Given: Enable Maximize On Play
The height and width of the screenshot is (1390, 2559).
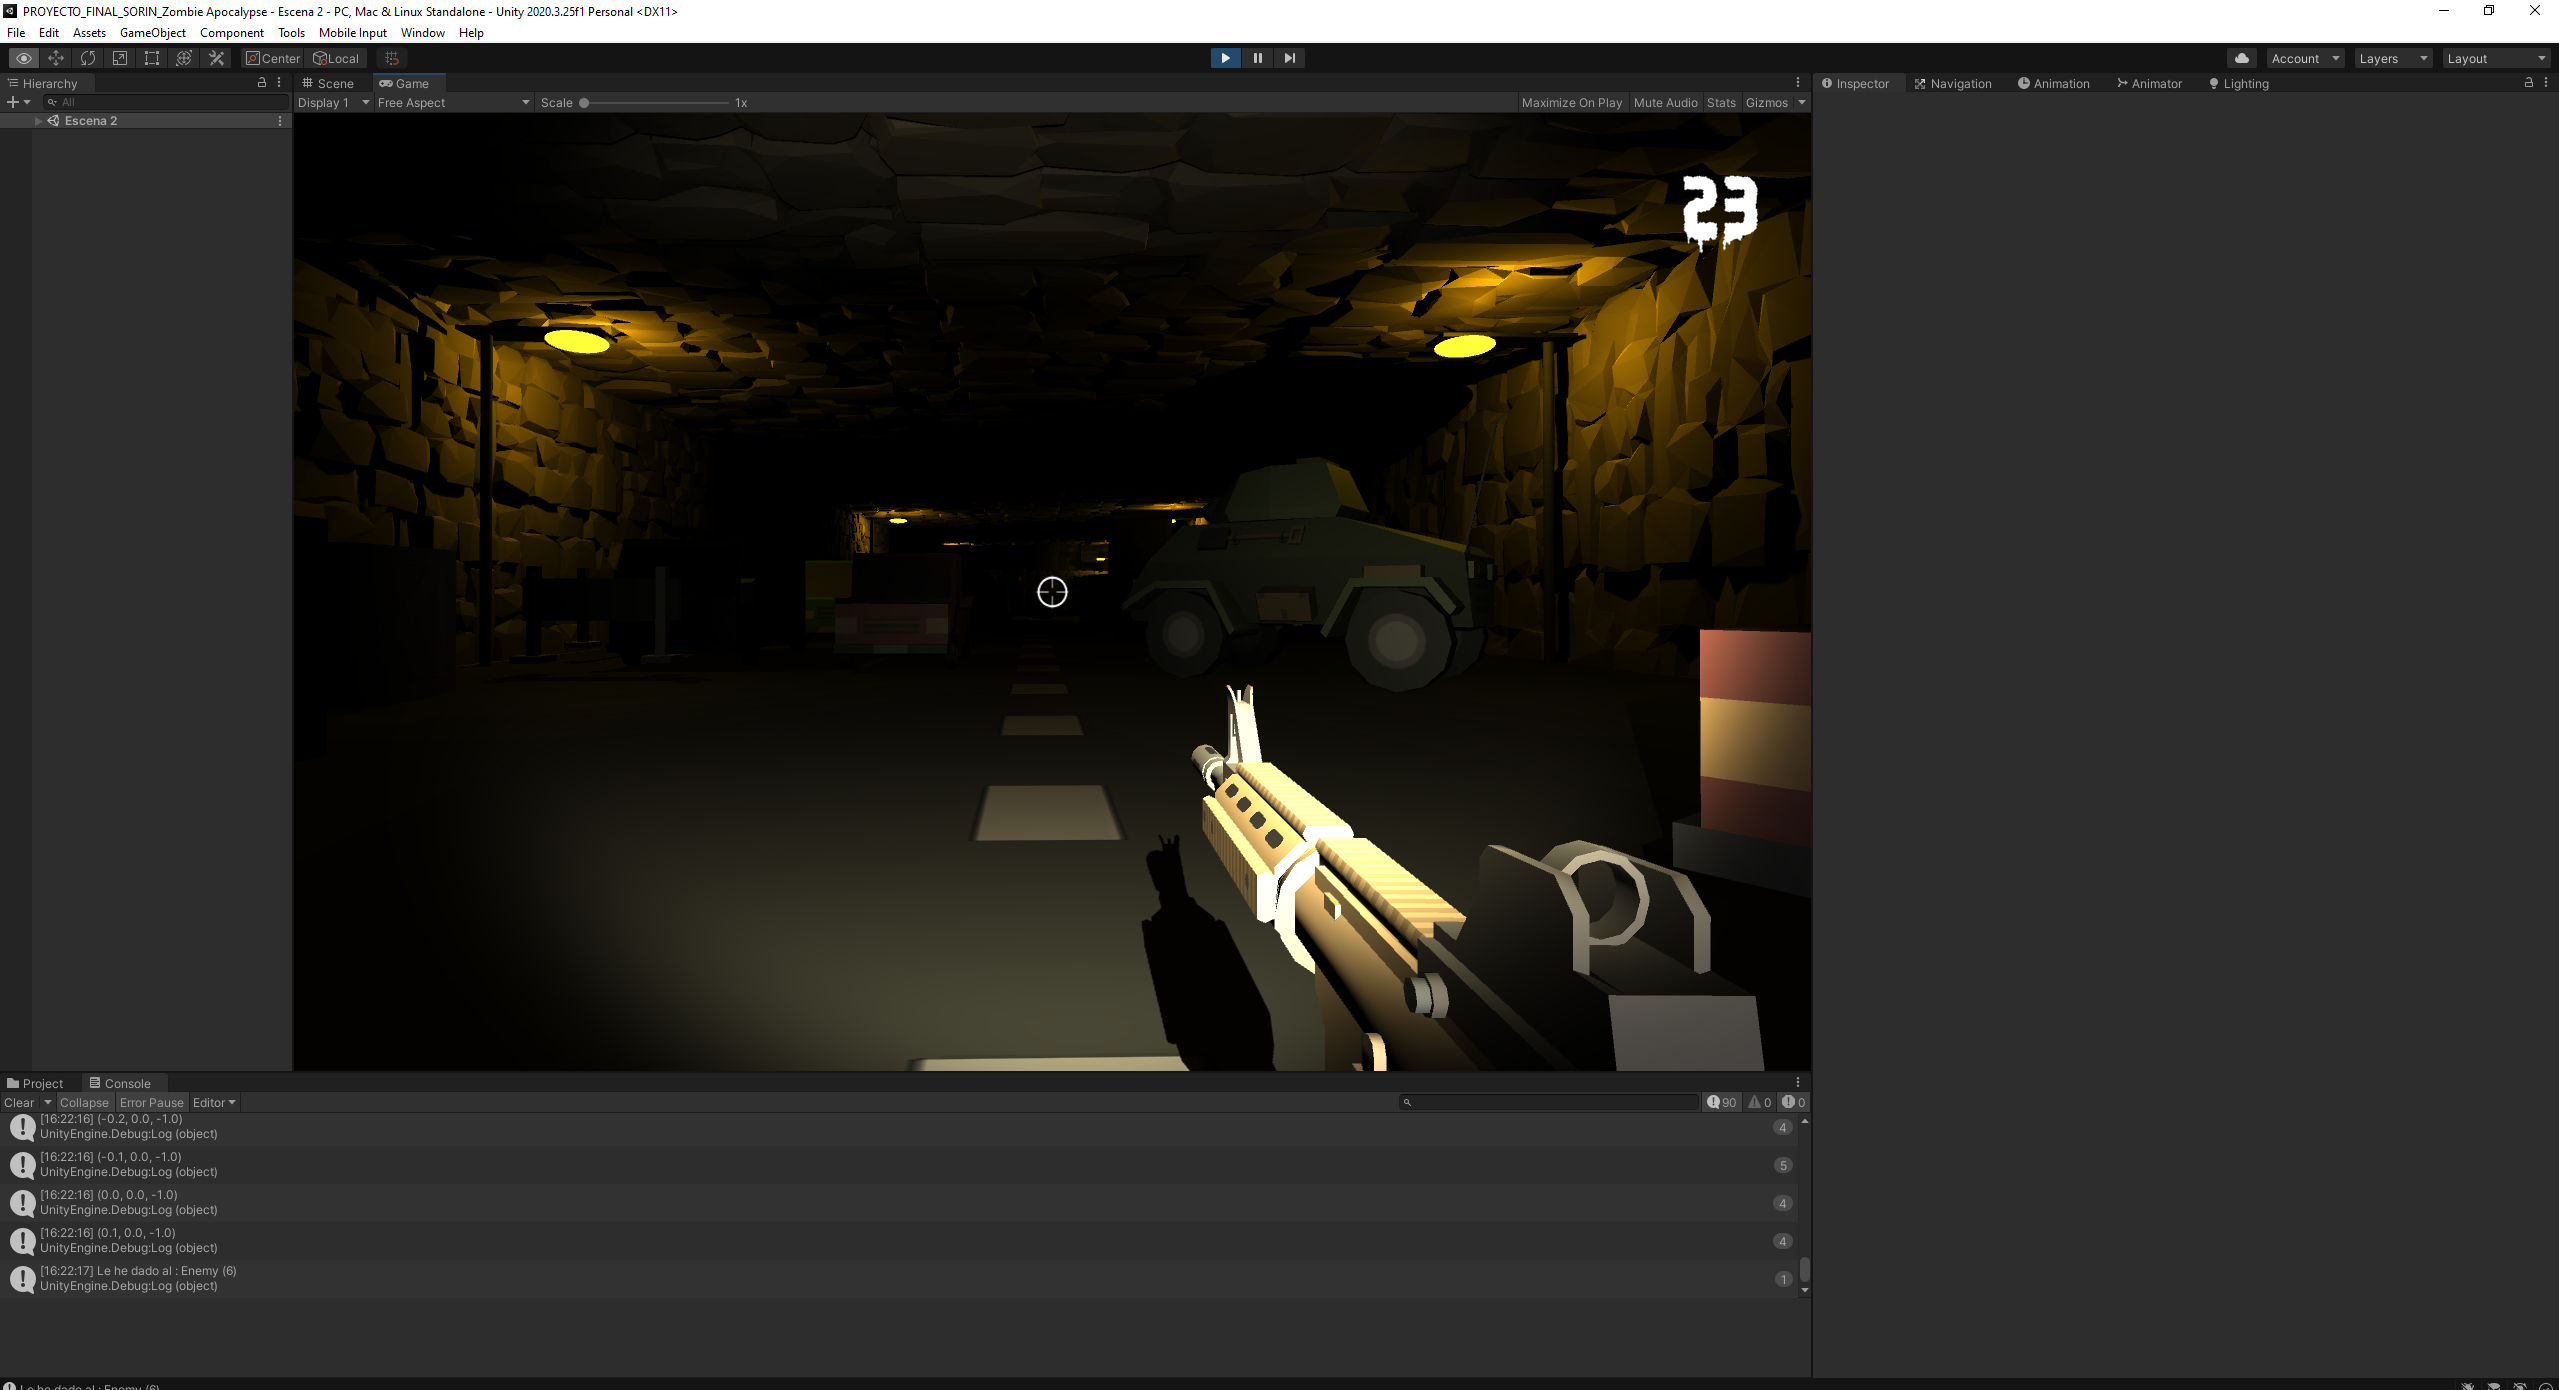Looking at the screenshot, I should (x=1571, y=102).
